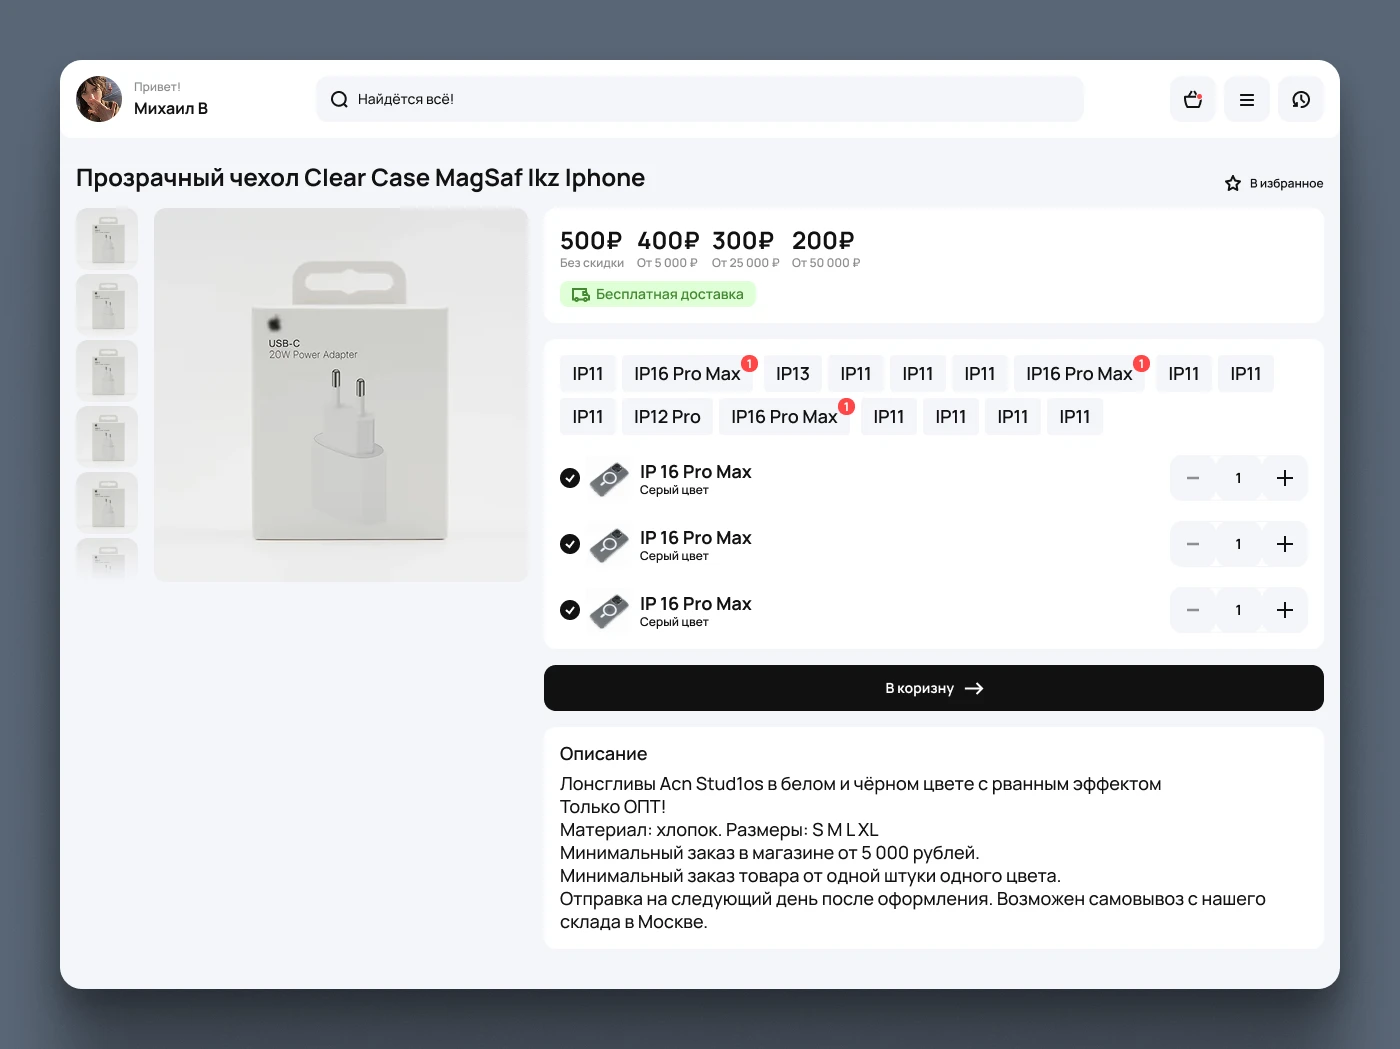Click the magnifier icon in search bar
Image resolution: width=1400 pixels, height=1049 pixels.
[x=339, y=99]
